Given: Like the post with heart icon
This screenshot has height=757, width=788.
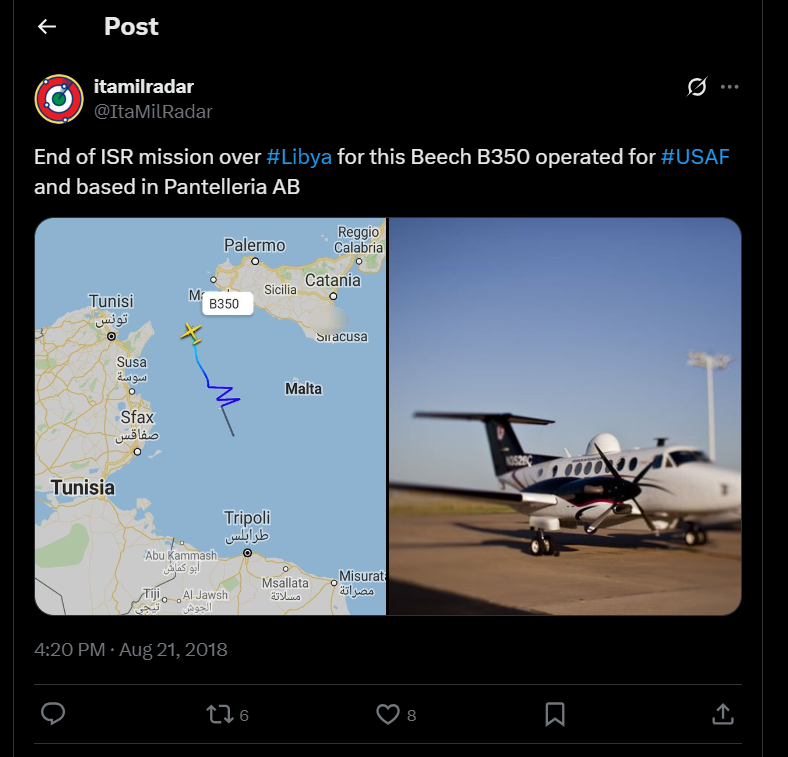Looking at the screenshot, I should tap(387, 714).
